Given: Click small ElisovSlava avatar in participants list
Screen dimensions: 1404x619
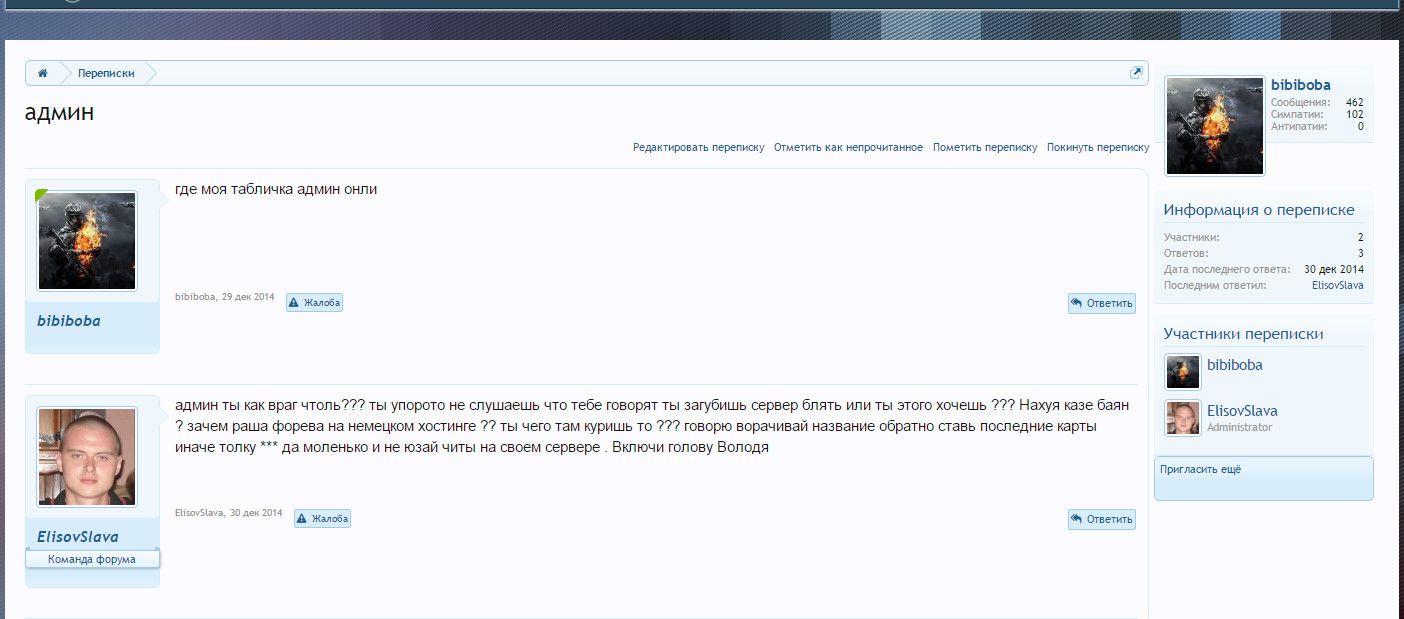Looking at the screenshot, I should [1183, 418].
